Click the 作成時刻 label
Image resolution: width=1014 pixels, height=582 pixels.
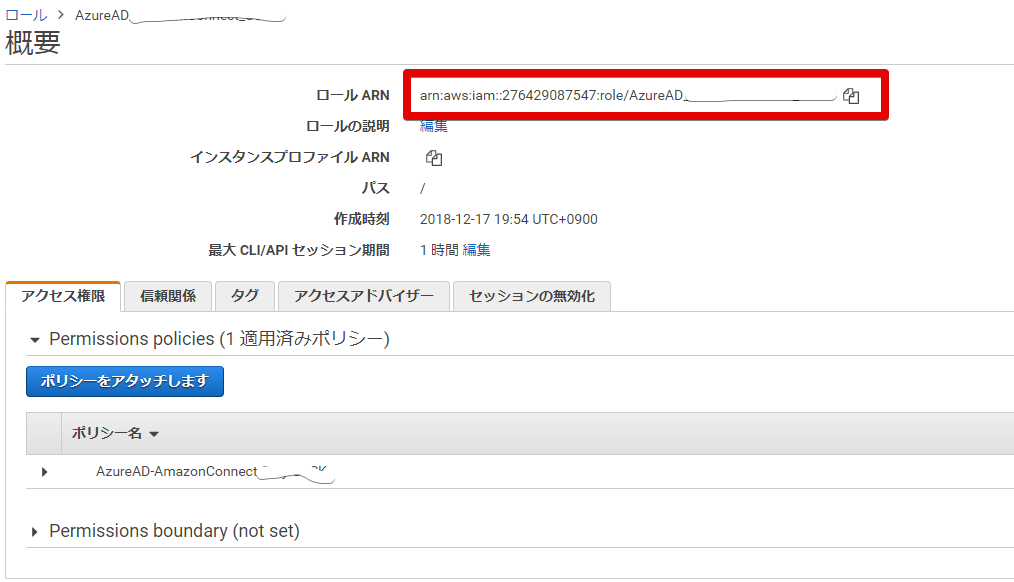tap(361, 219)
